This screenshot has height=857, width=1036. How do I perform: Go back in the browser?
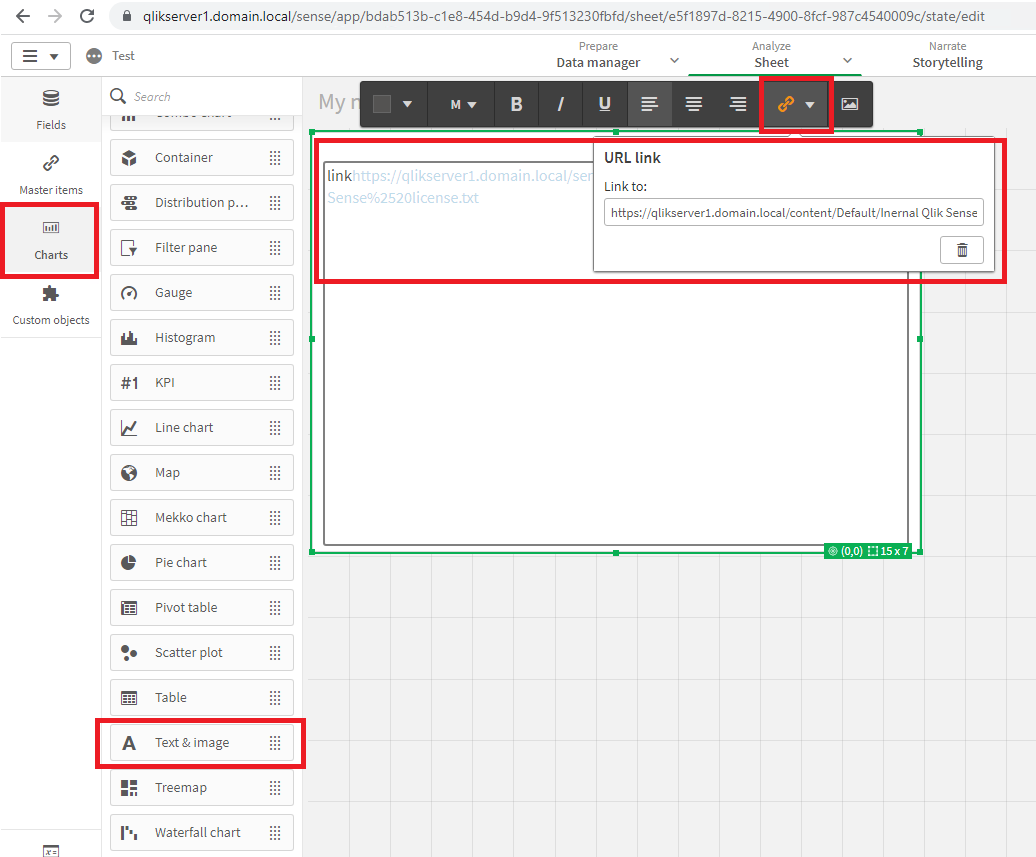click(23, 16)
